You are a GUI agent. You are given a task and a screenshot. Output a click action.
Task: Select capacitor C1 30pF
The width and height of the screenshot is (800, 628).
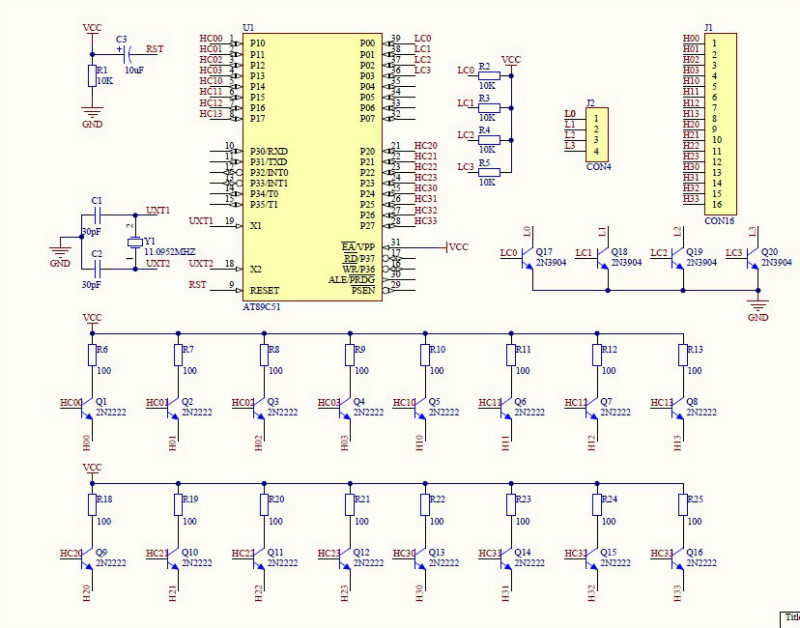click(96, 215)
